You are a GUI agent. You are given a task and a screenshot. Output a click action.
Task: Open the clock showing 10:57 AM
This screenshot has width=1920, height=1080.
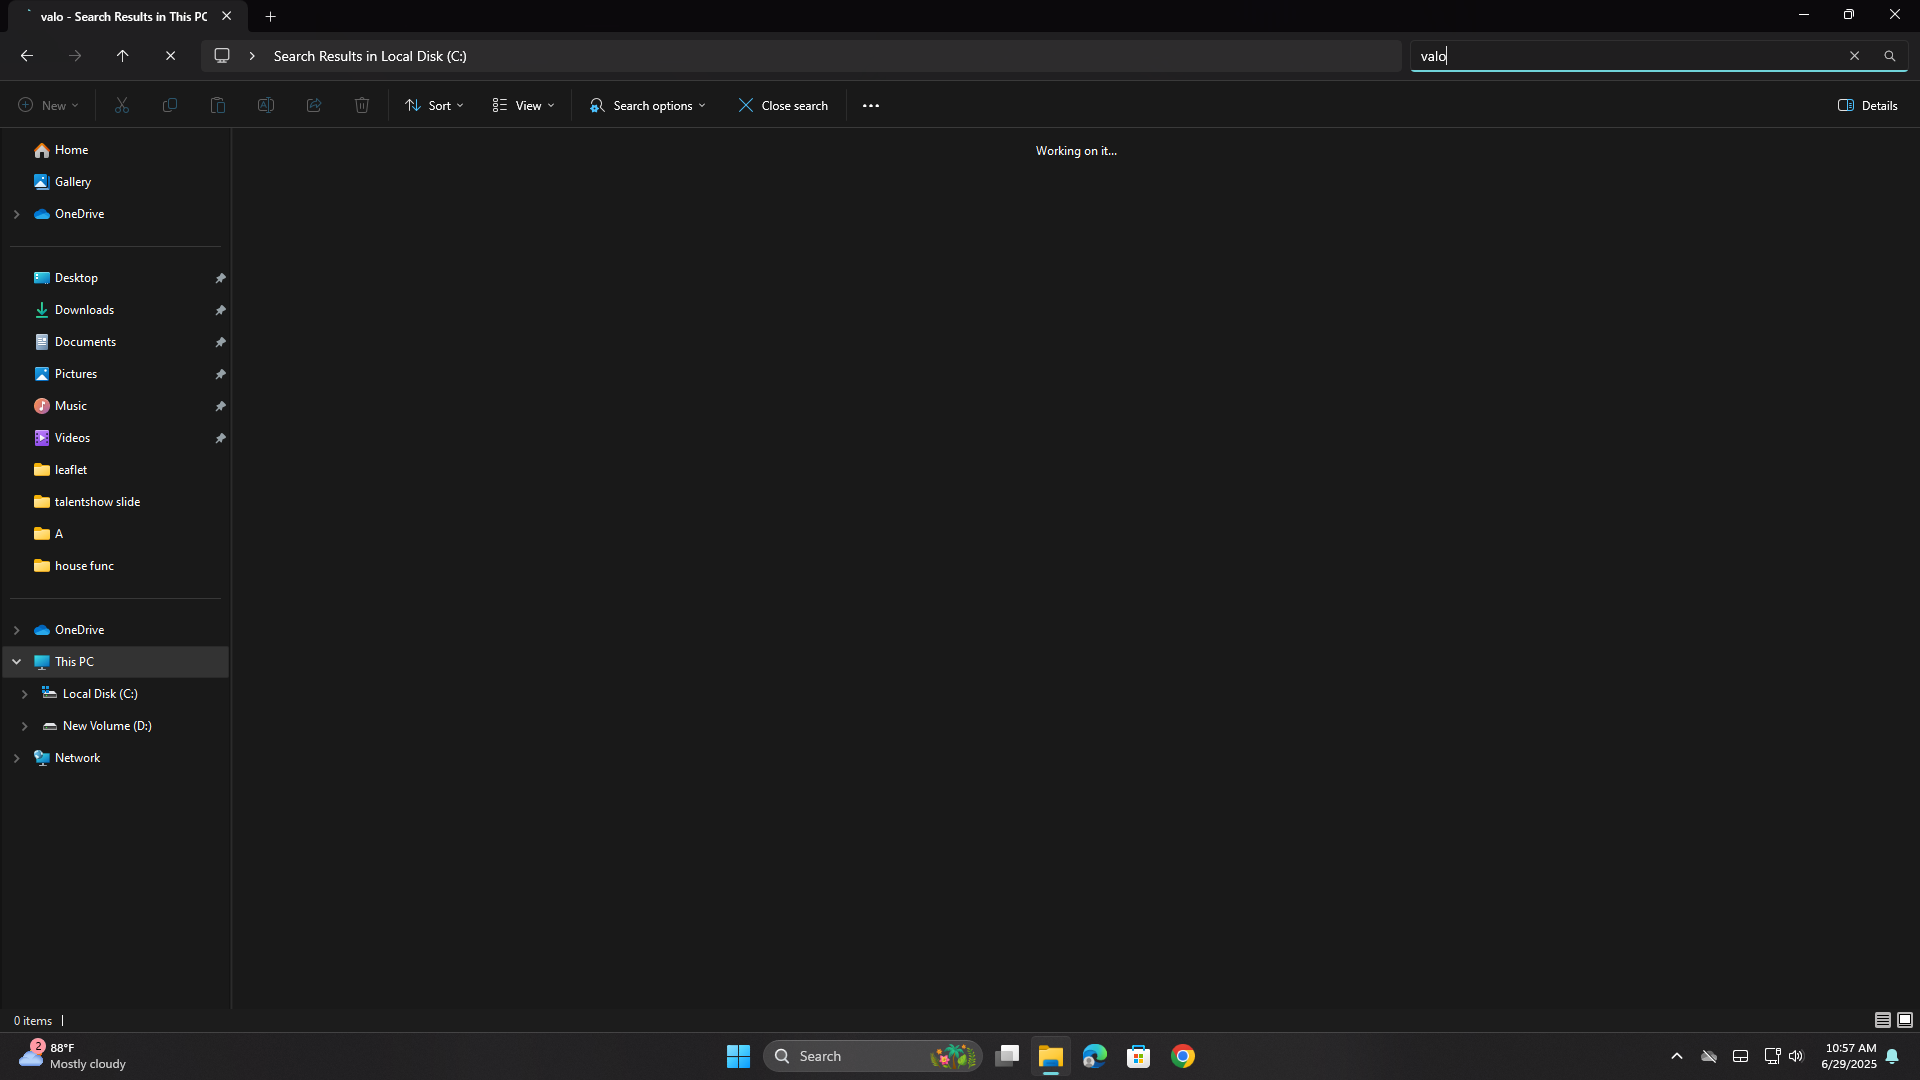[1848, 1056]
